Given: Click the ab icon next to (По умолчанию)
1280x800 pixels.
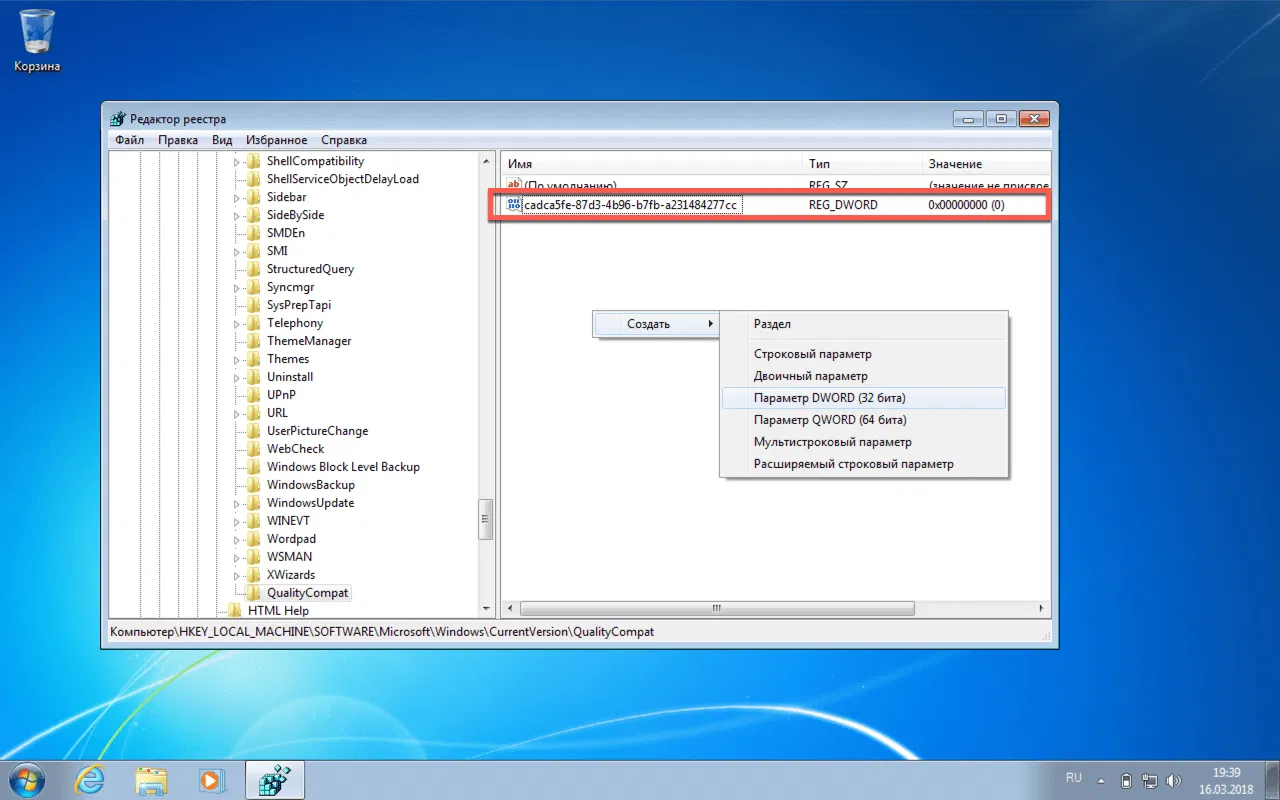Looking at the screenshot, I should [513, 184].
